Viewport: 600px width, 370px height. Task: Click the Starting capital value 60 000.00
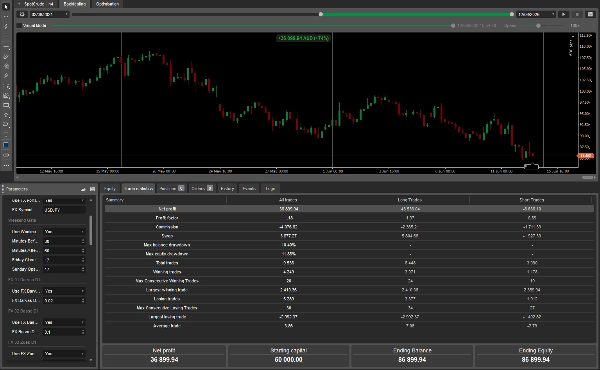[288, 360]
